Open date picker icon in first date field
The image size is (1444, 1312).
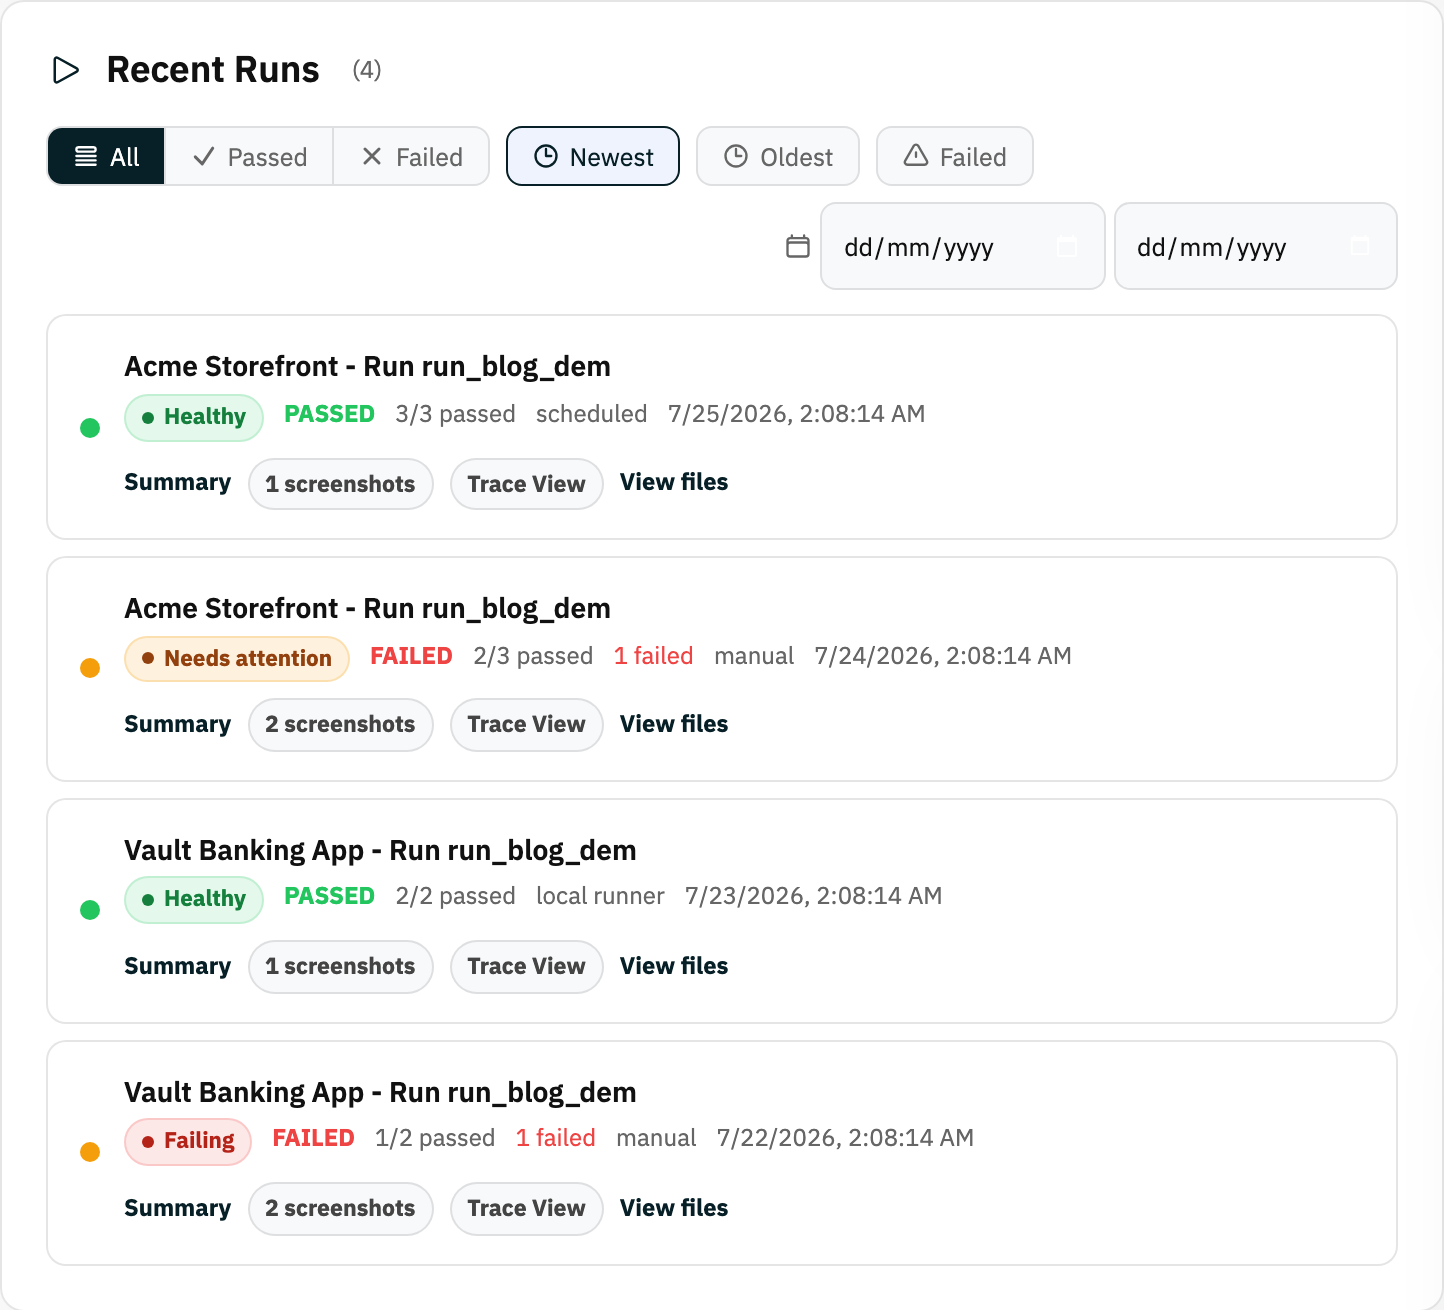1067,246
